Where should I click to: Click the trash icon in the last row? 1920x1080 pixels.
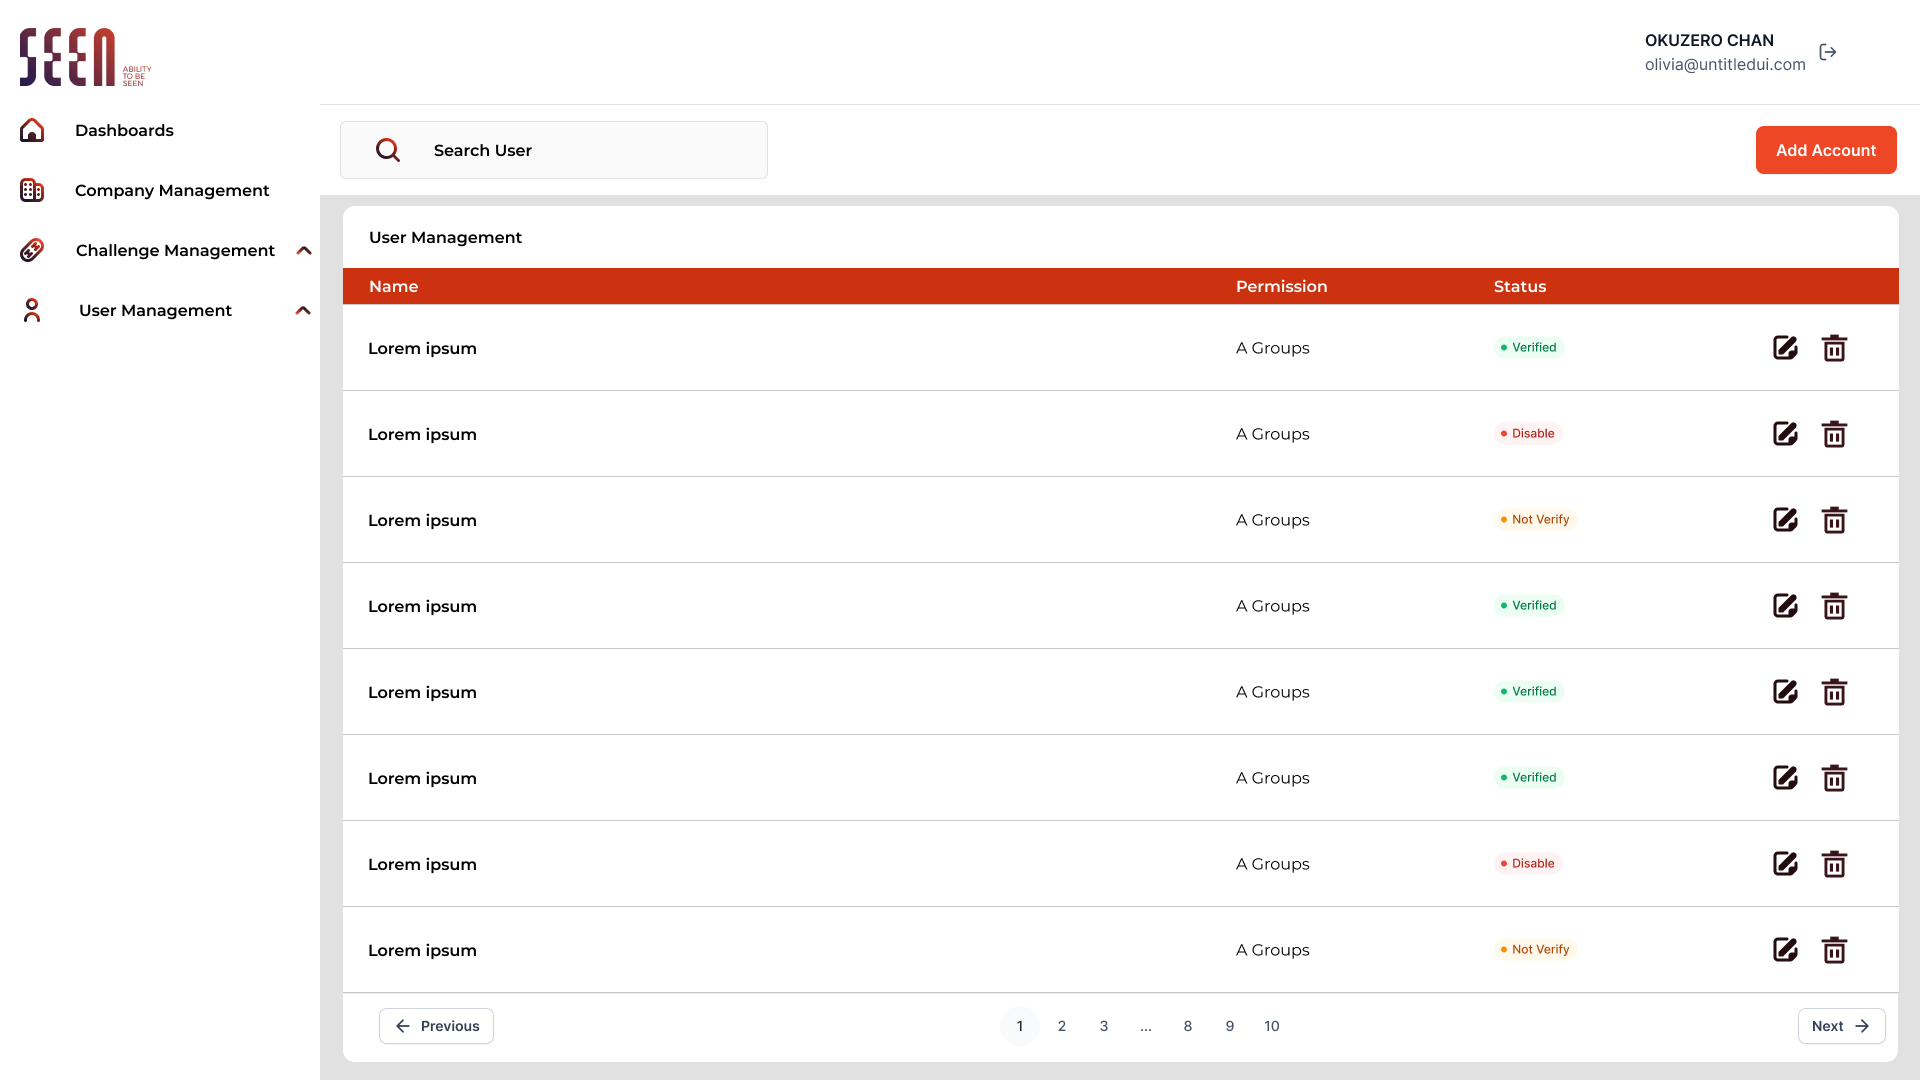point(1834,950)
